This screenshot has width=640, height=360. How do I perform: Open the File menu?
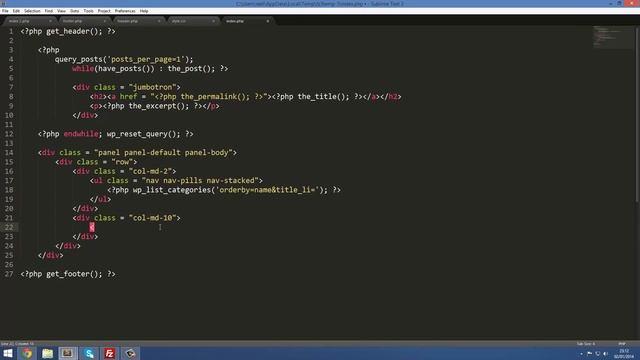click(x=5, y=11)
